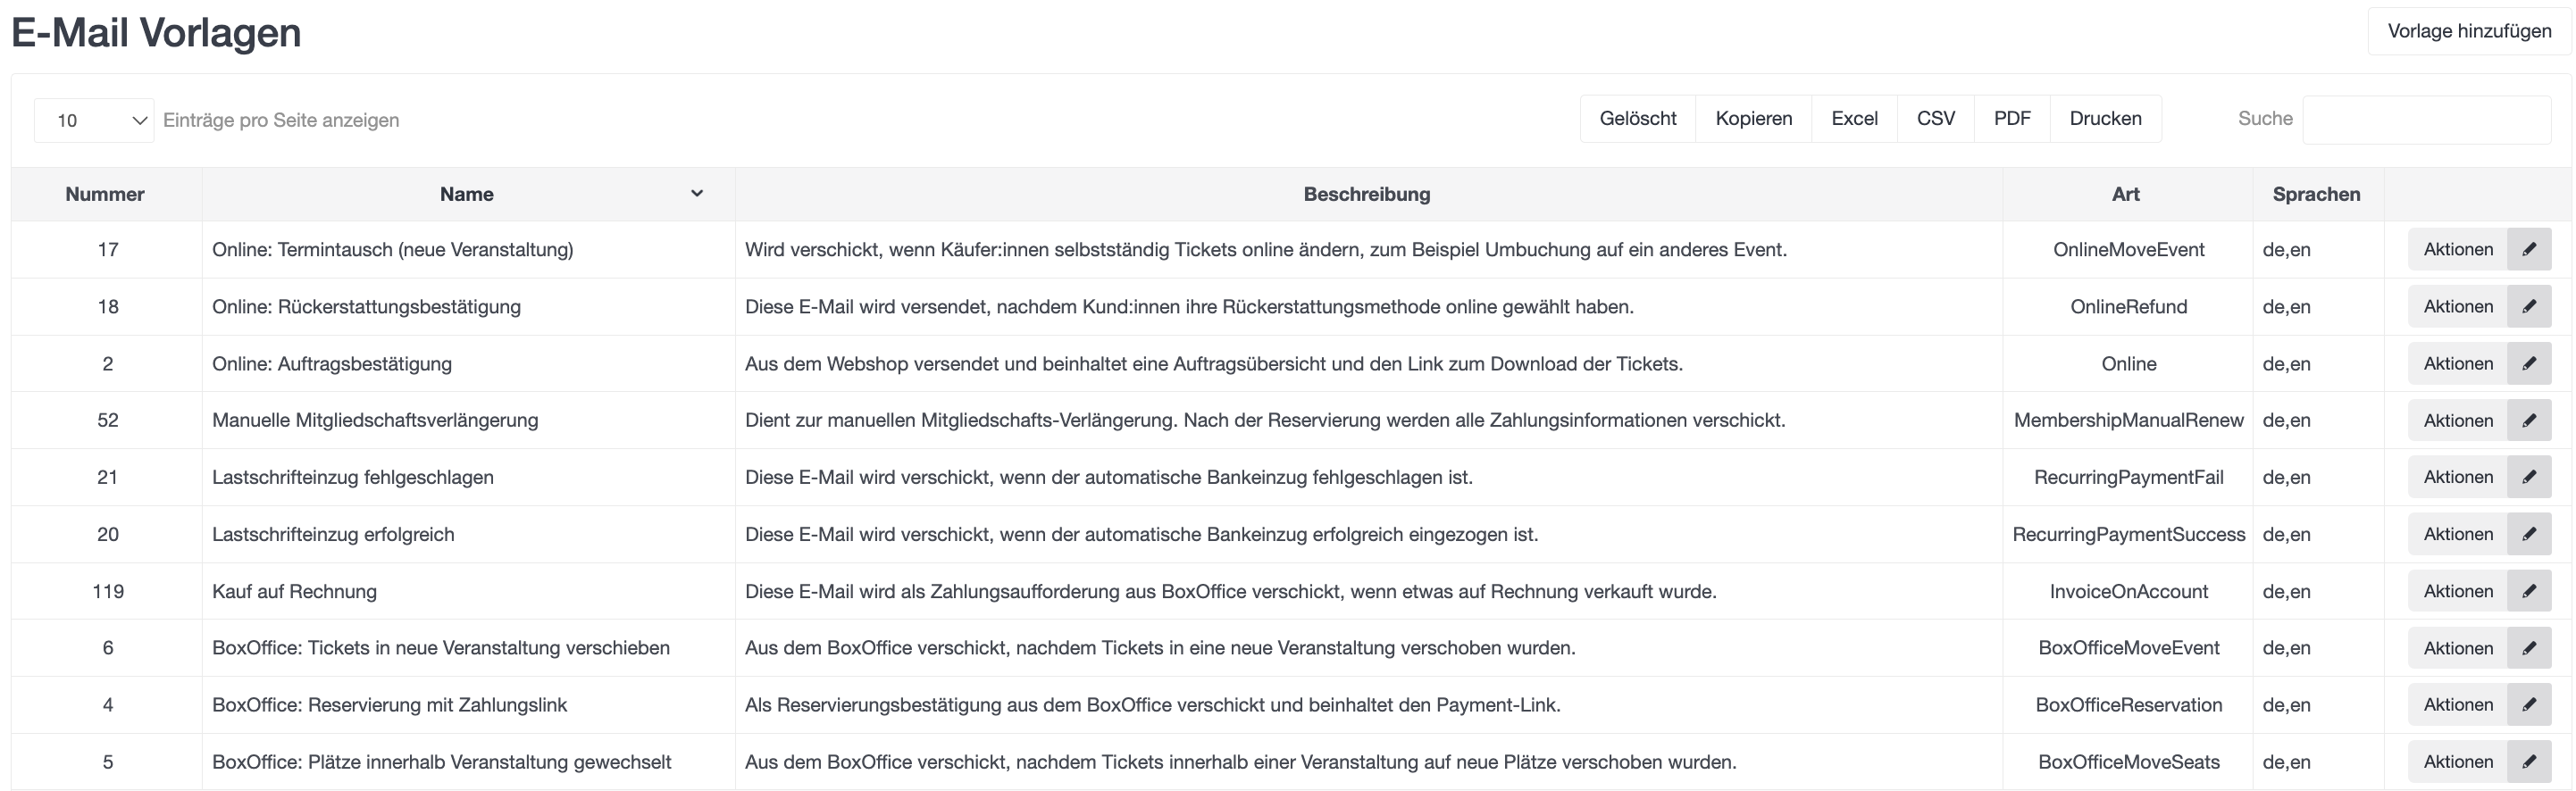Click the Drucken button to print
The width and height of the screenshot is (2576, 791).
pyautogui.click(x=2105, y=119)
